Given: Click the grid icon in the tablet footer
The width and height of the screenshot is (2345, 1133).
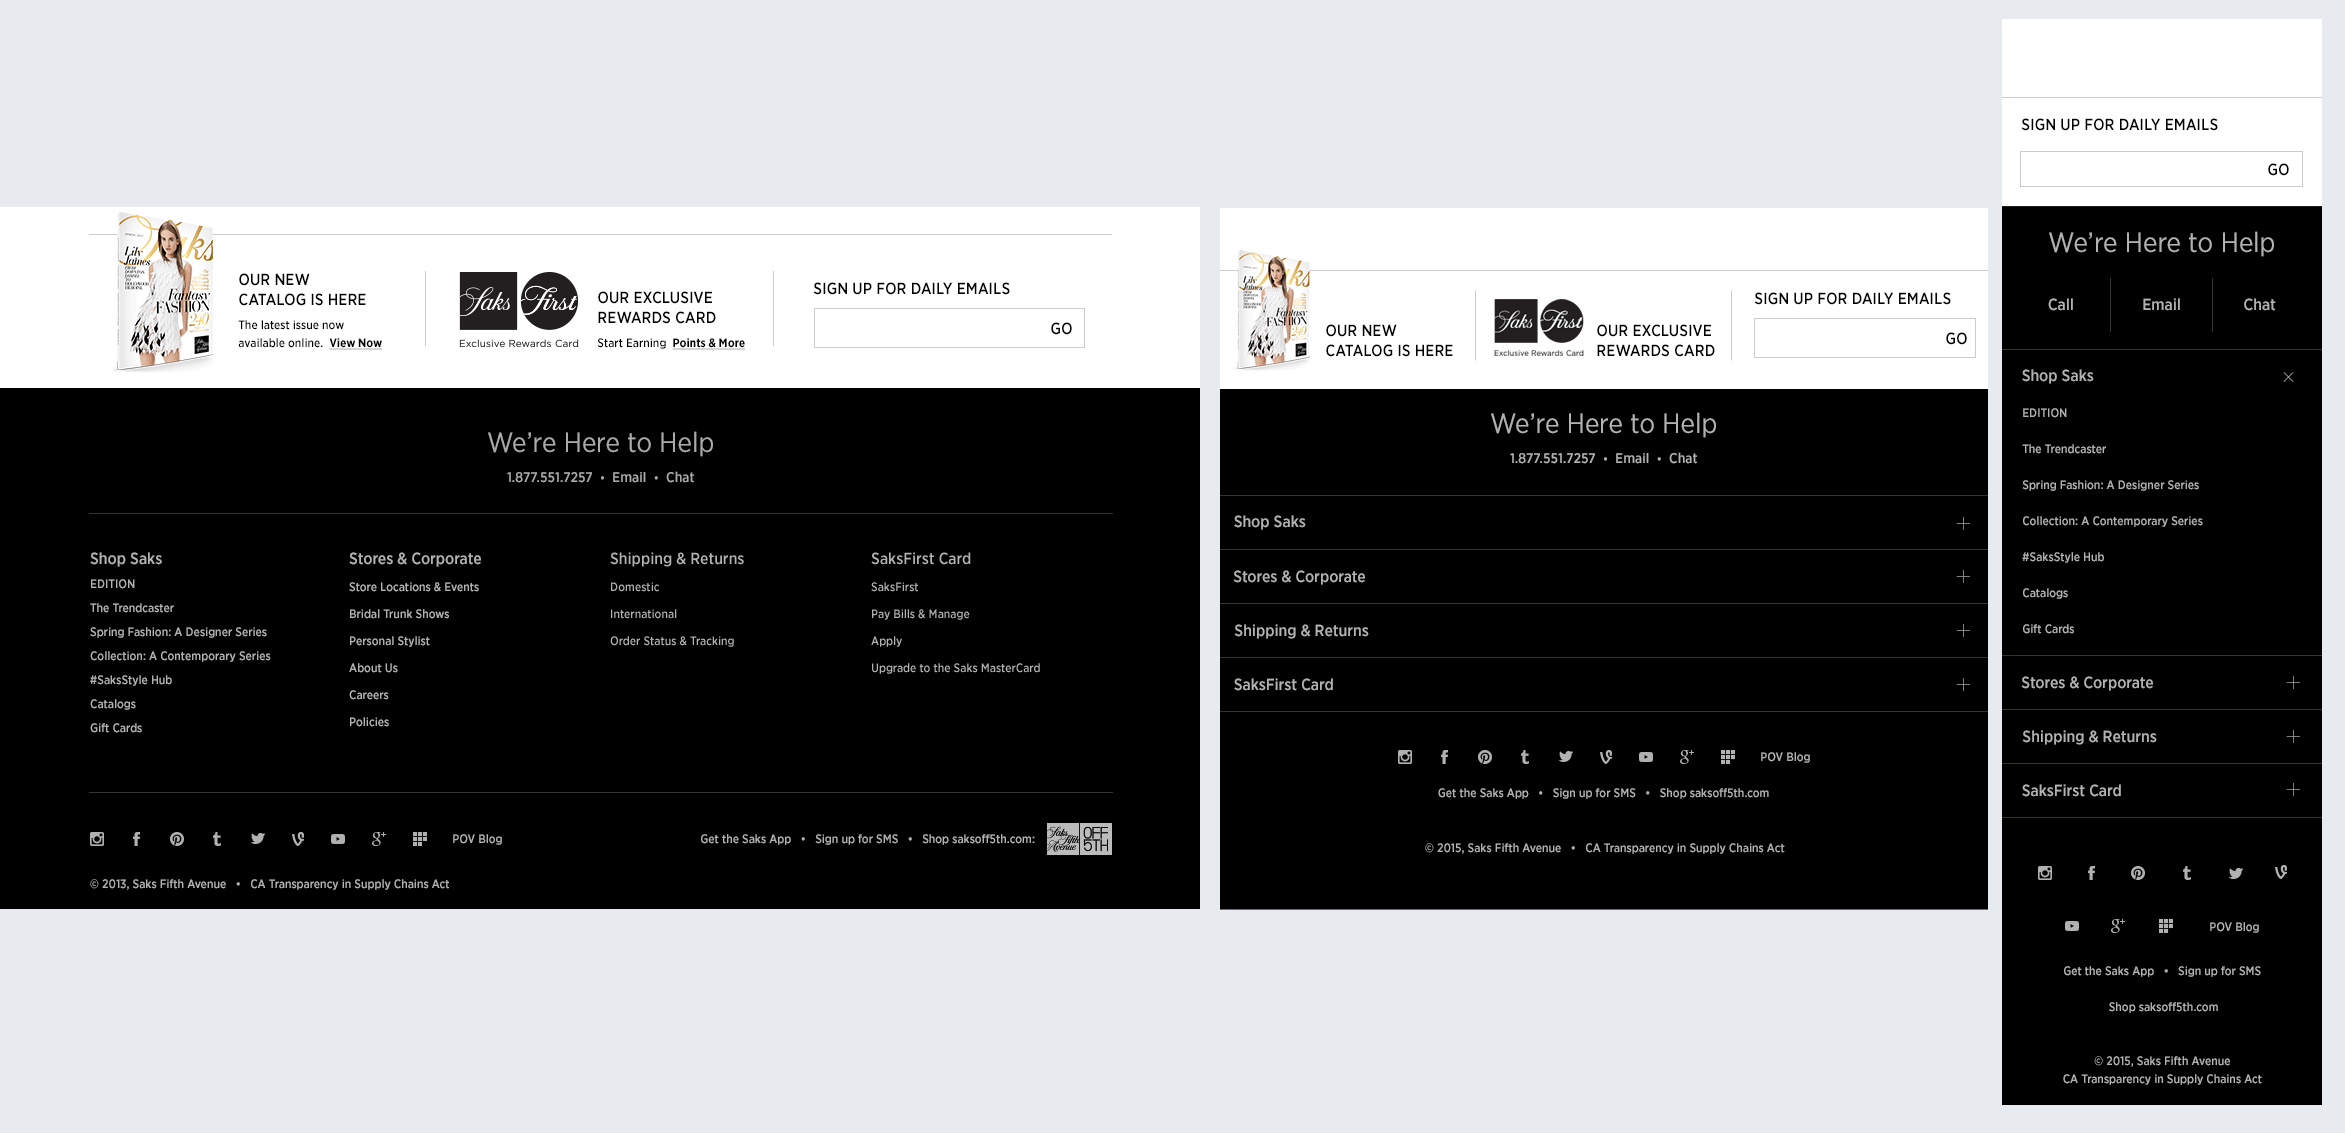Looking at the screenshot, I should tap(1728, 757).
